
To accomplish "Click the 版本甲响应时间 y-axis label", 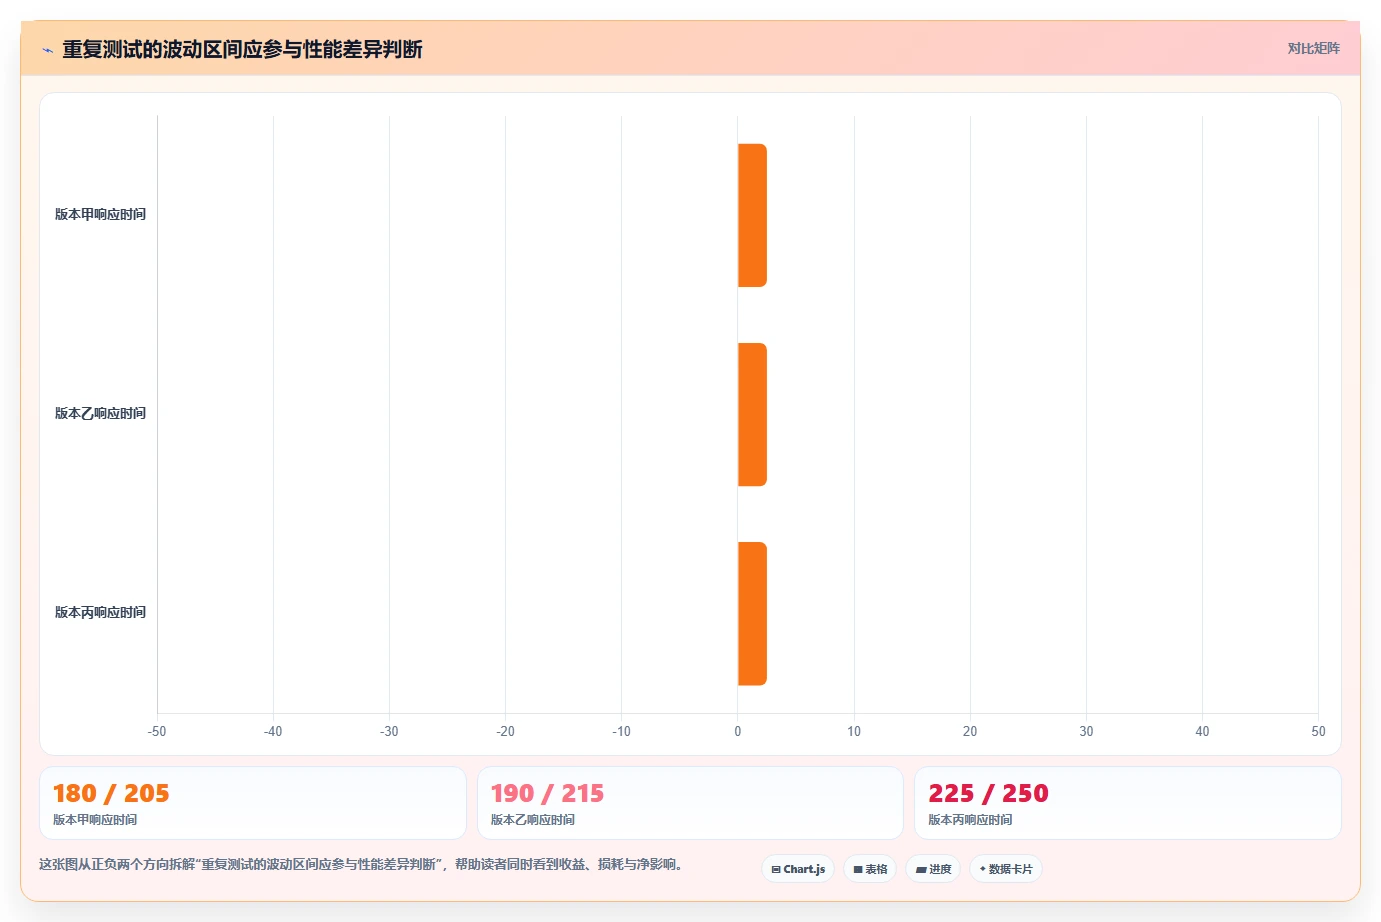I will [100, 215].
